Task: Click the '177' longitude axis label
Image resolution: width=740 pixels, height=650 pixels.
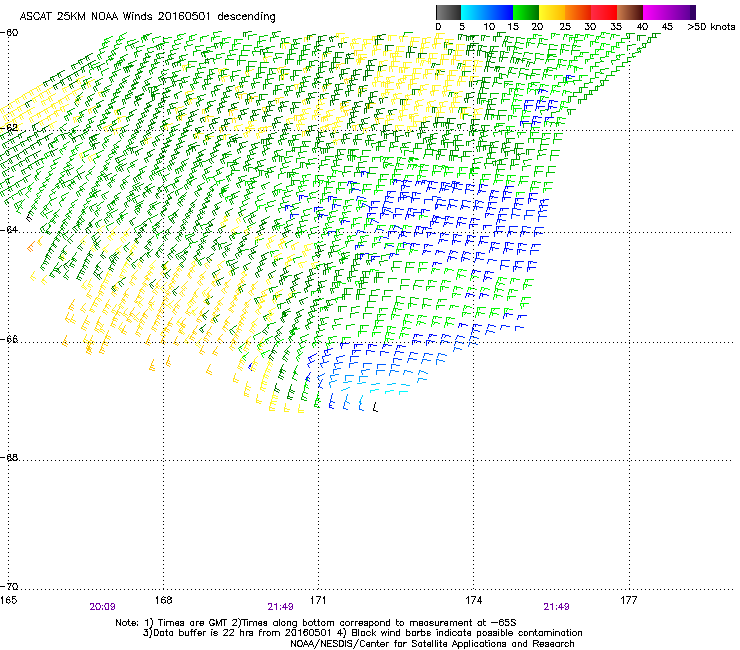Action: tap(629, 600)
